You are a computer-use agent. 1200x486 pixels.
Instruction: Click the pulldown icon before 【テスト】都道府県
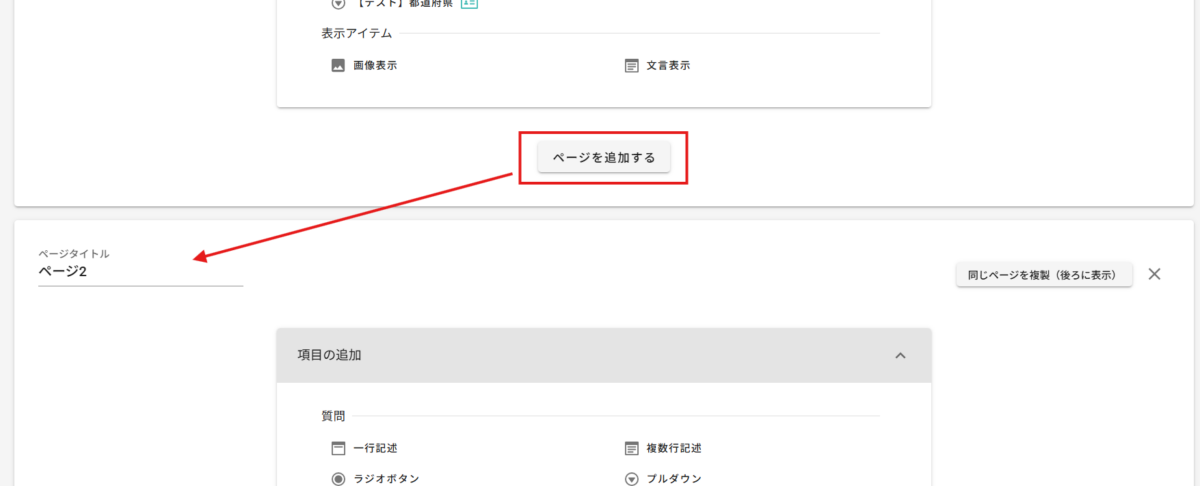click(x=338, y=3)
